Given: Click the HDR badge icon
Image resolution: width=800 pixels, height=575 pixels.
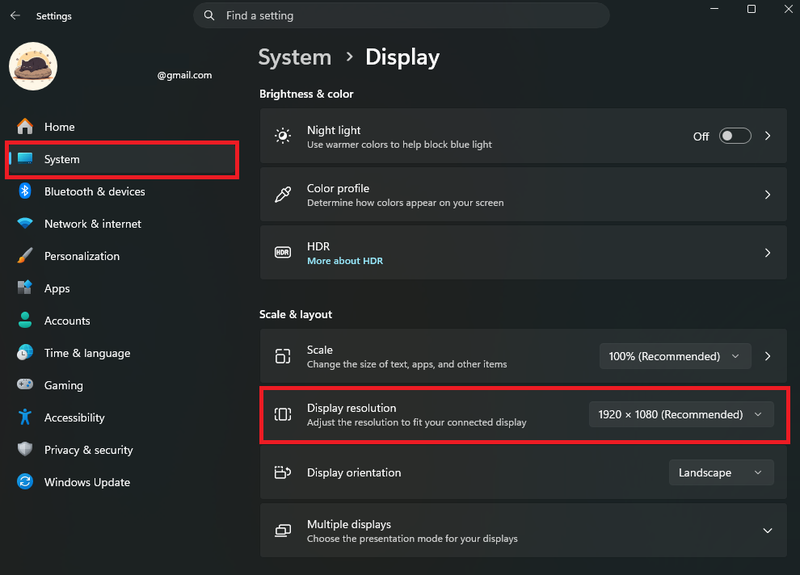Looking at the screenshot, I should point(283,253).
